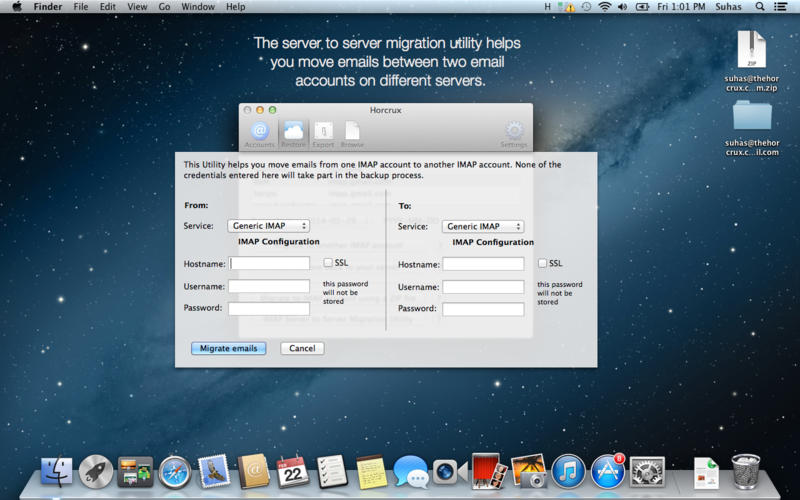The height and width of the screenshot is (500, 800).
Task: Open the Help menu
Action: coord(236,7)
